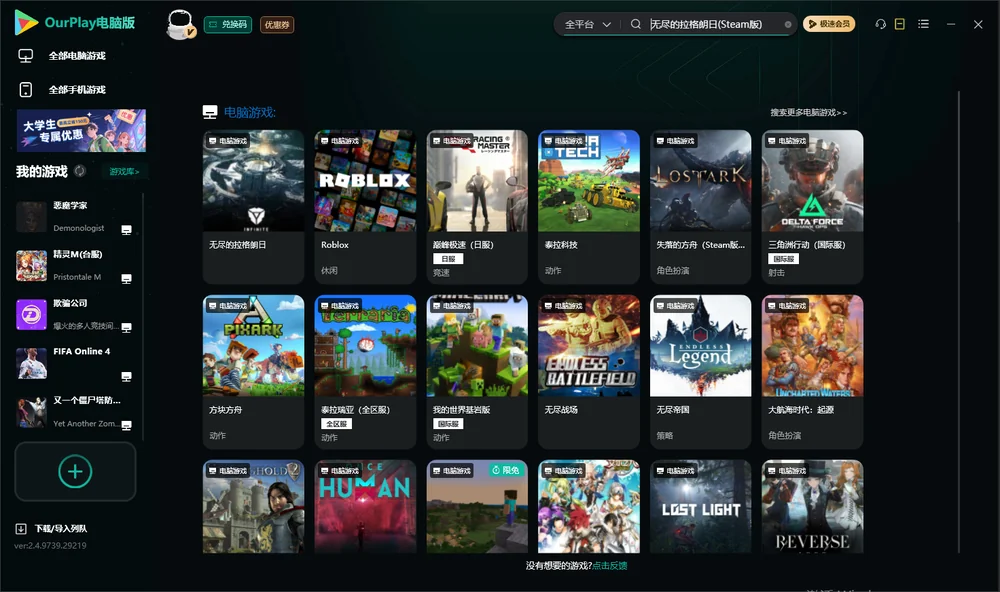Expand the 全平台 platform dropdown
The height and width of the screenshot is (592, 1000).
click(587, 24)
